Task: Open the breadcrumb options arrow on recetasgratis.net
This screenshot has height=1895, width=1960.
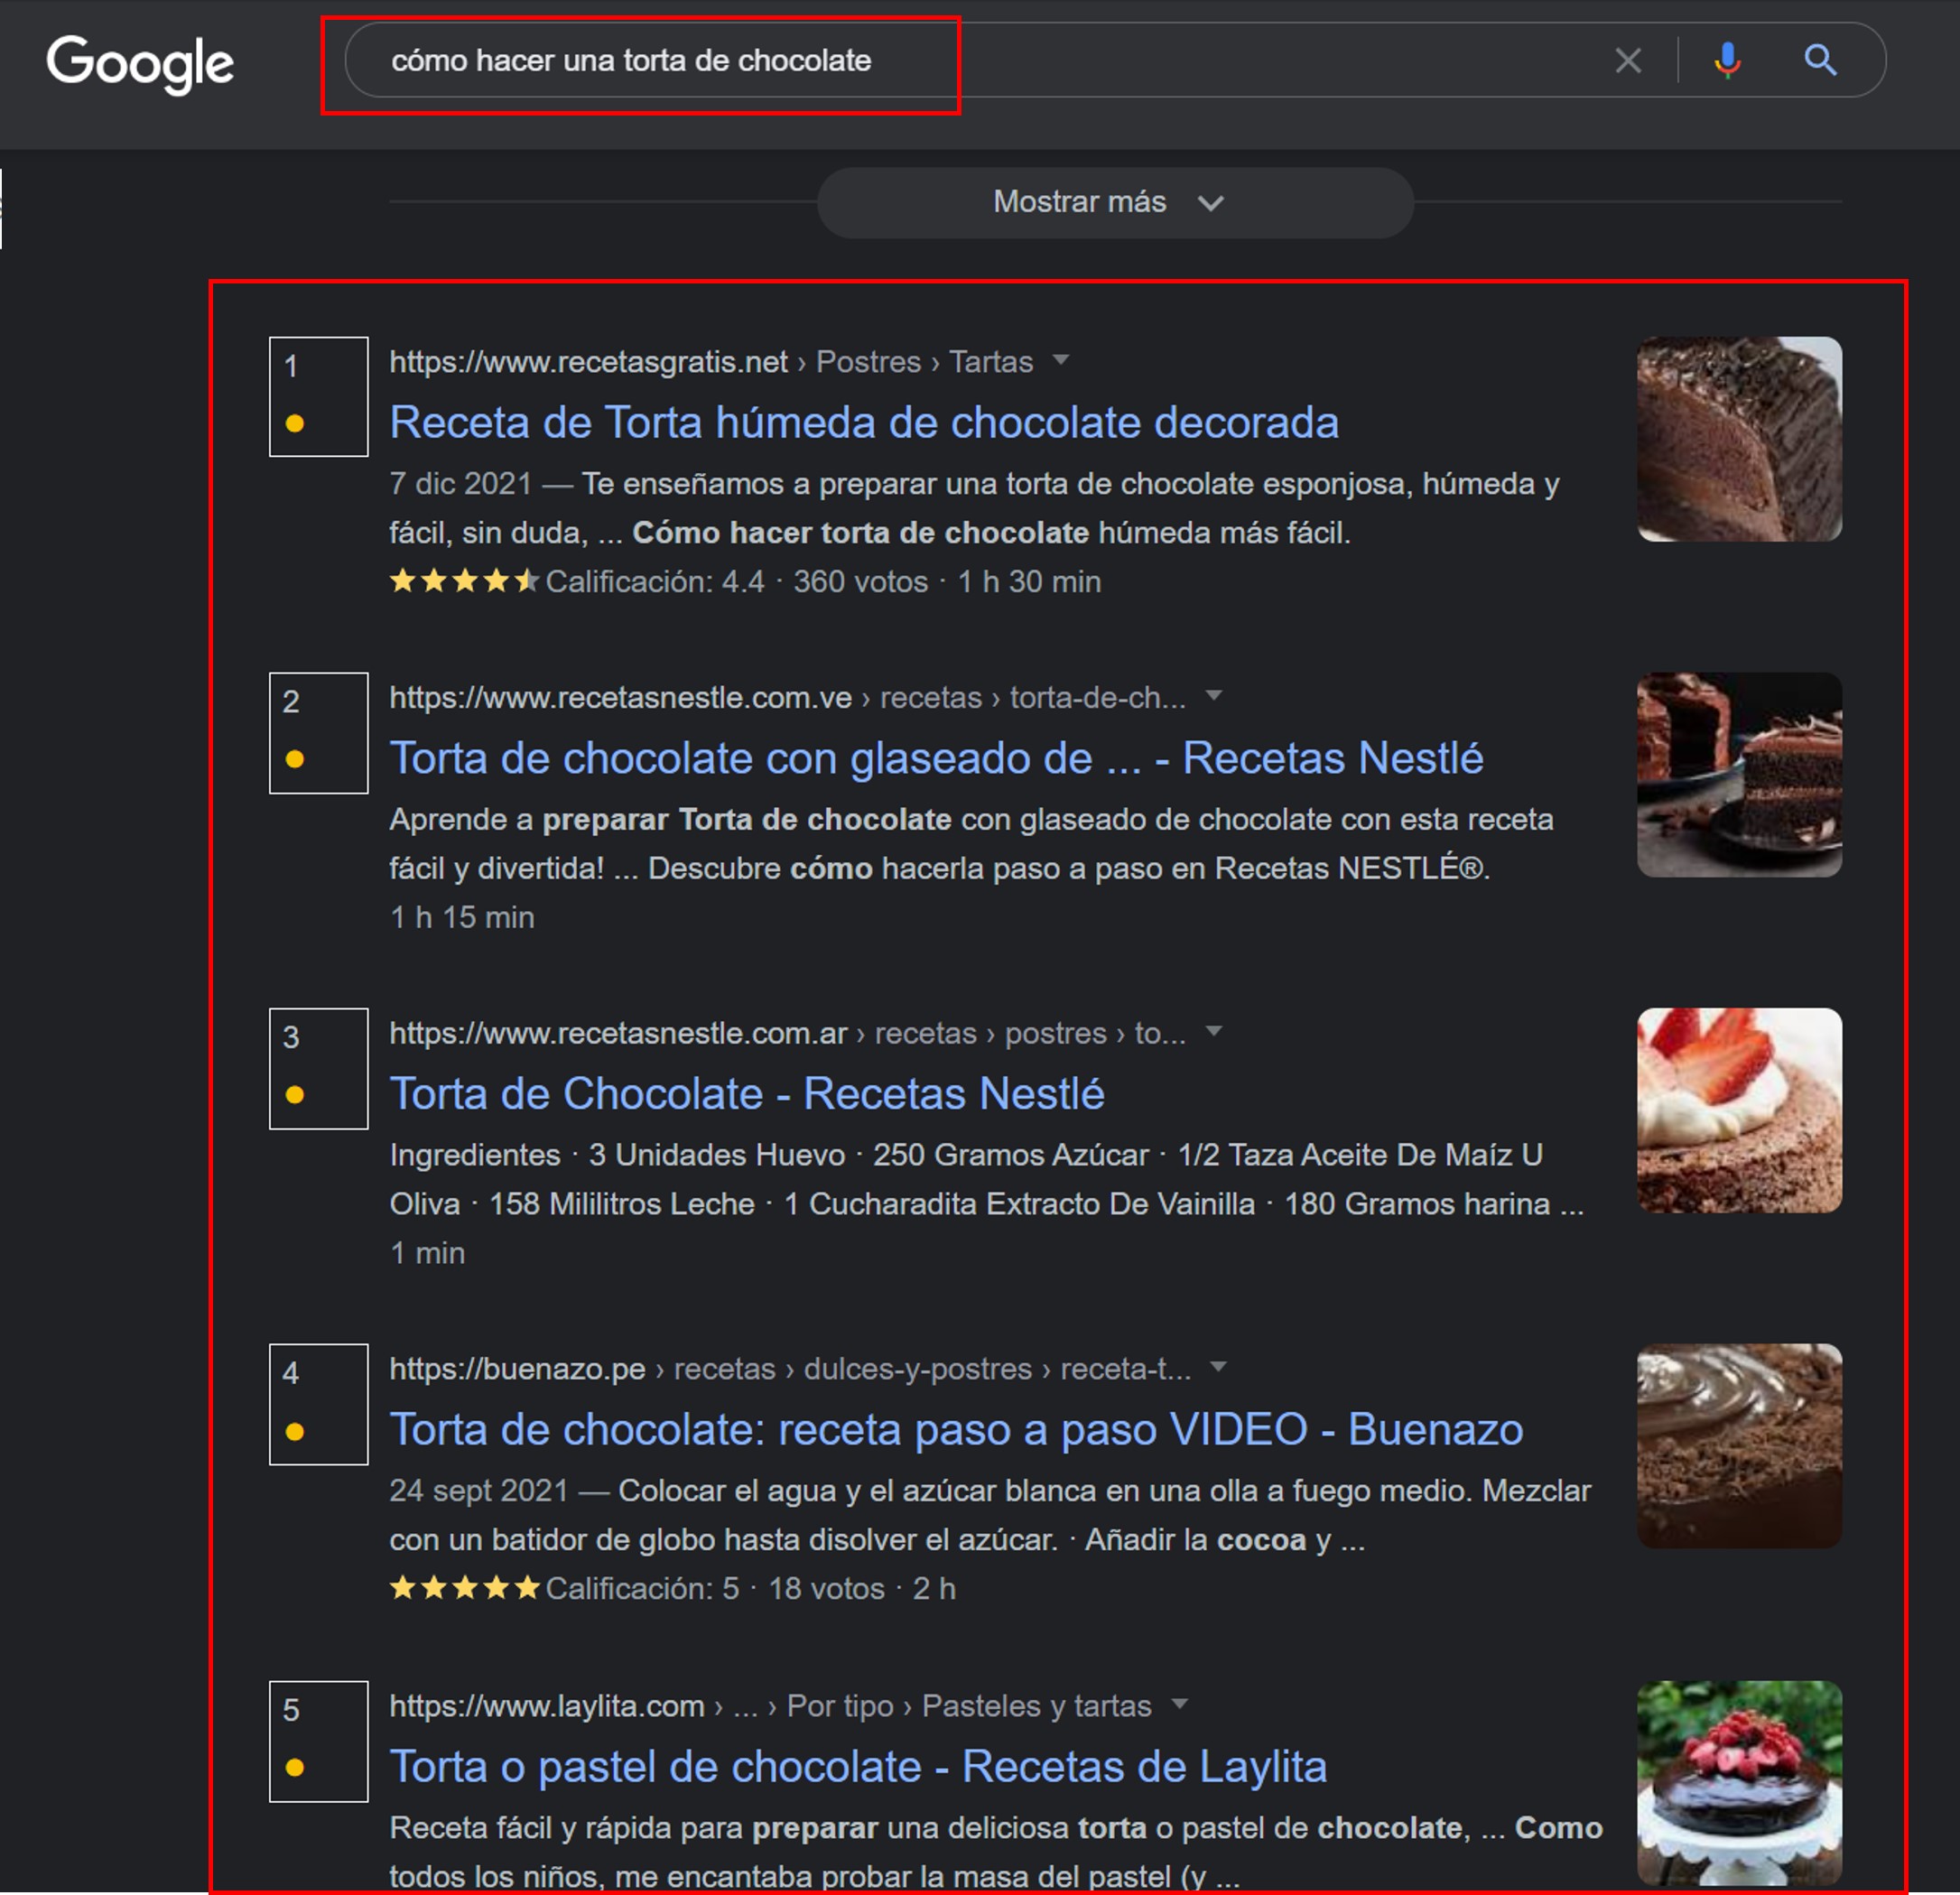Action: coord(1062,362)
